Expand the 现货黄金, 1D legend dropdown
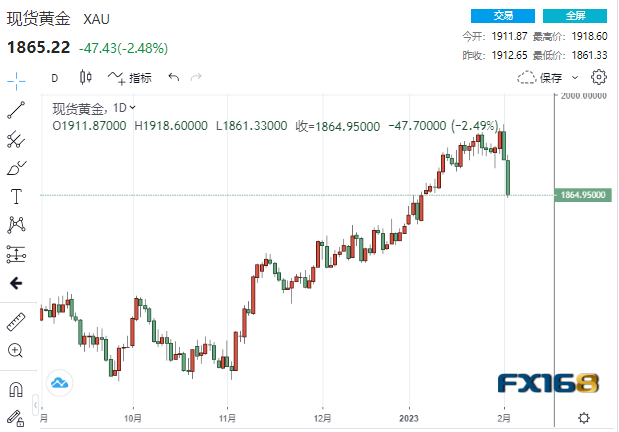Viewport: 619px width, 432px height. [133, 107]
